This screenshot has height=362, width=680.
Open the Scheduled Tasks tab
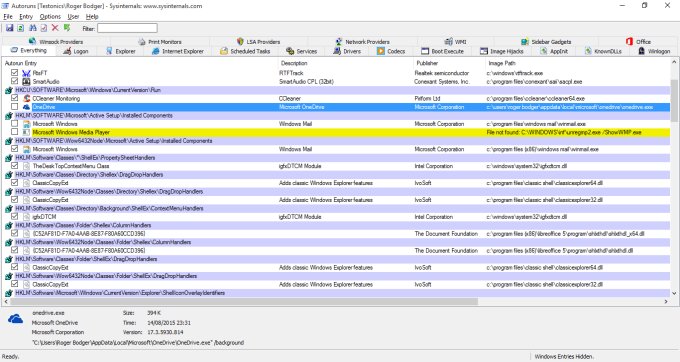tap(245, 51)
